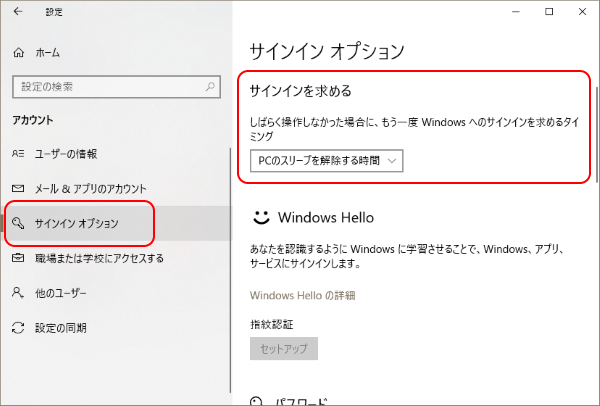This screenshot has width=600, height=406.
Task: Click the アカウント sidebar heading
Action: (x=33, y=120)
